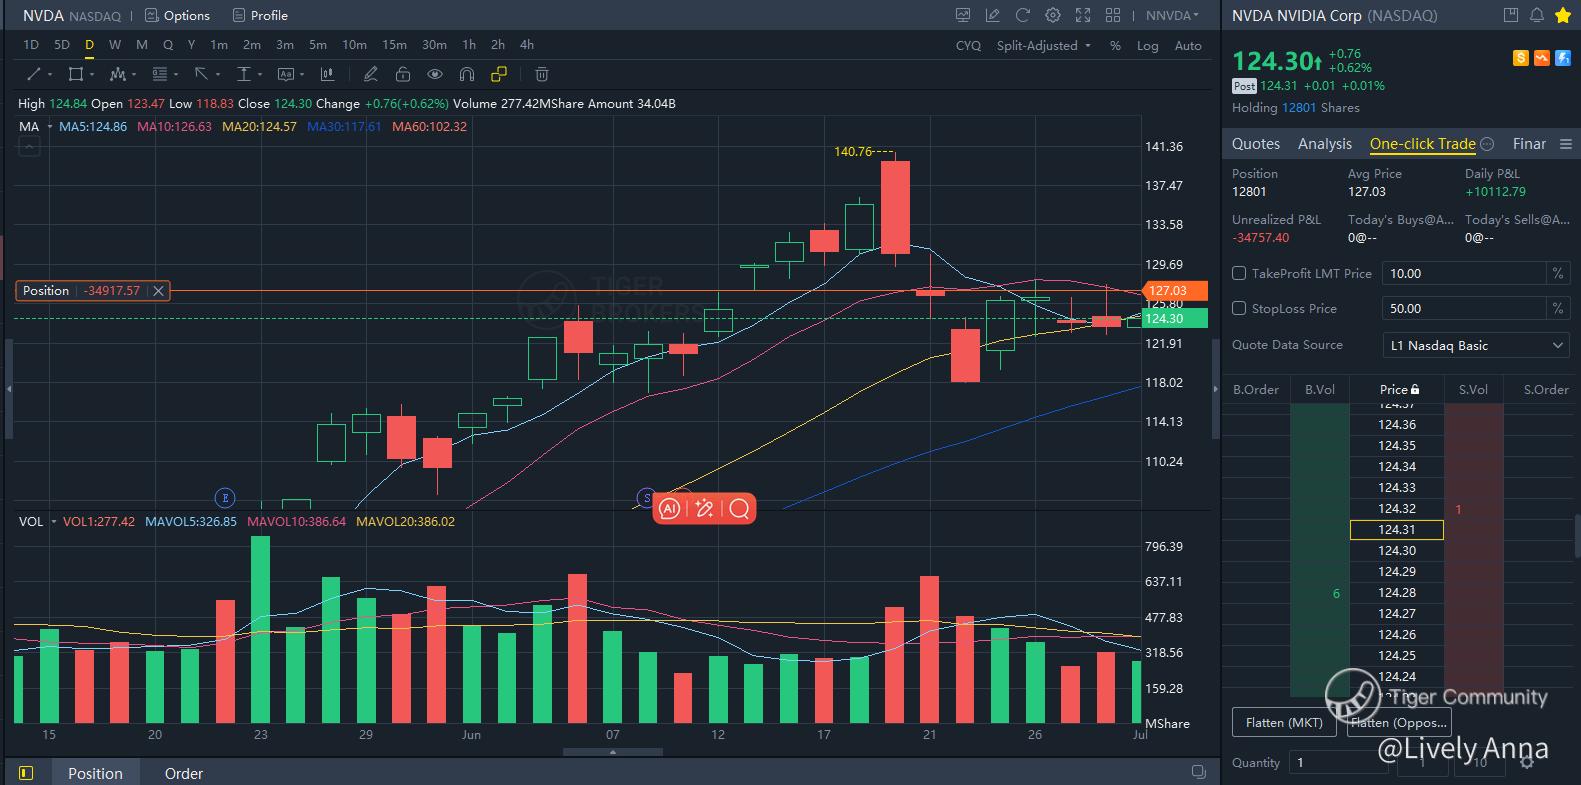Image resolution: width=1581 pixels, height=785 pixels.
Task: Click the edit chart notes icon
Action: 992,15
